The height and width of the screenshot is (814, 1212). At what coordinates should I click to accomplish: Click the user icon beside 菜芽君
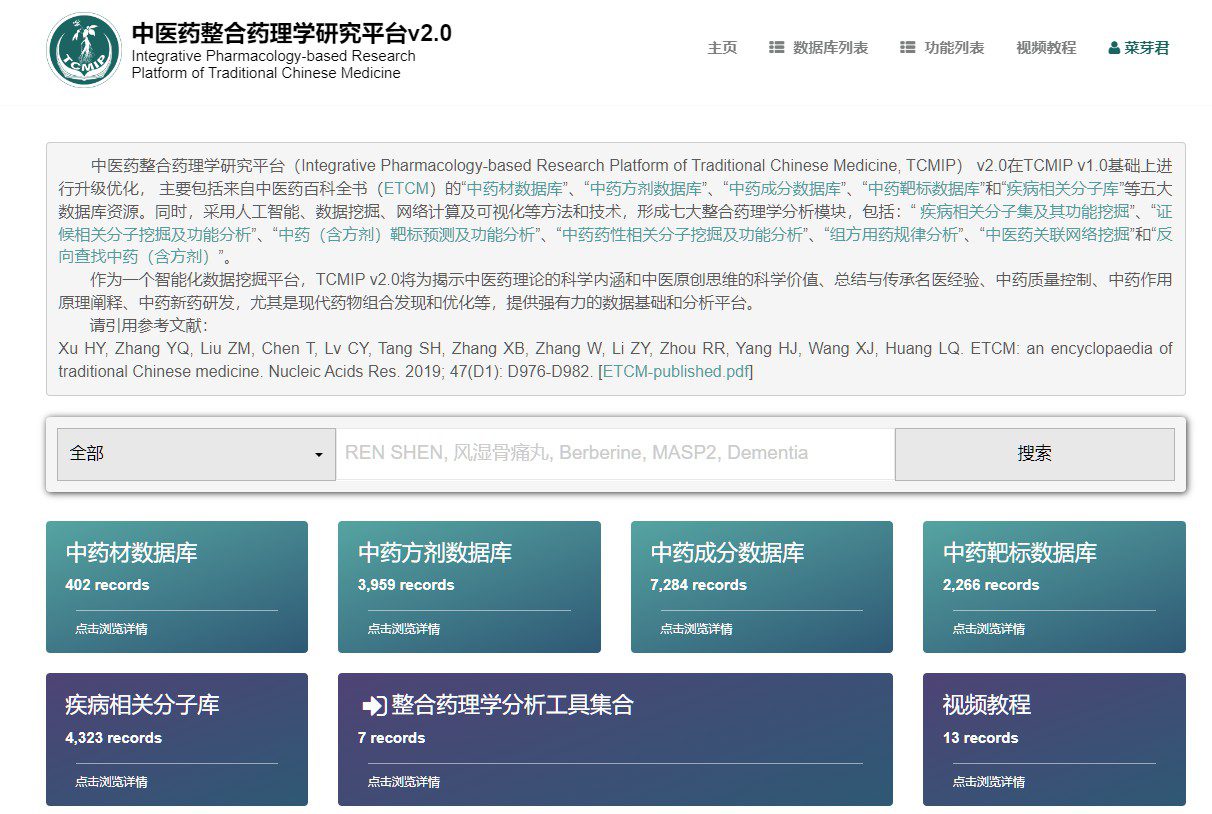click(x=1114, y=48)
